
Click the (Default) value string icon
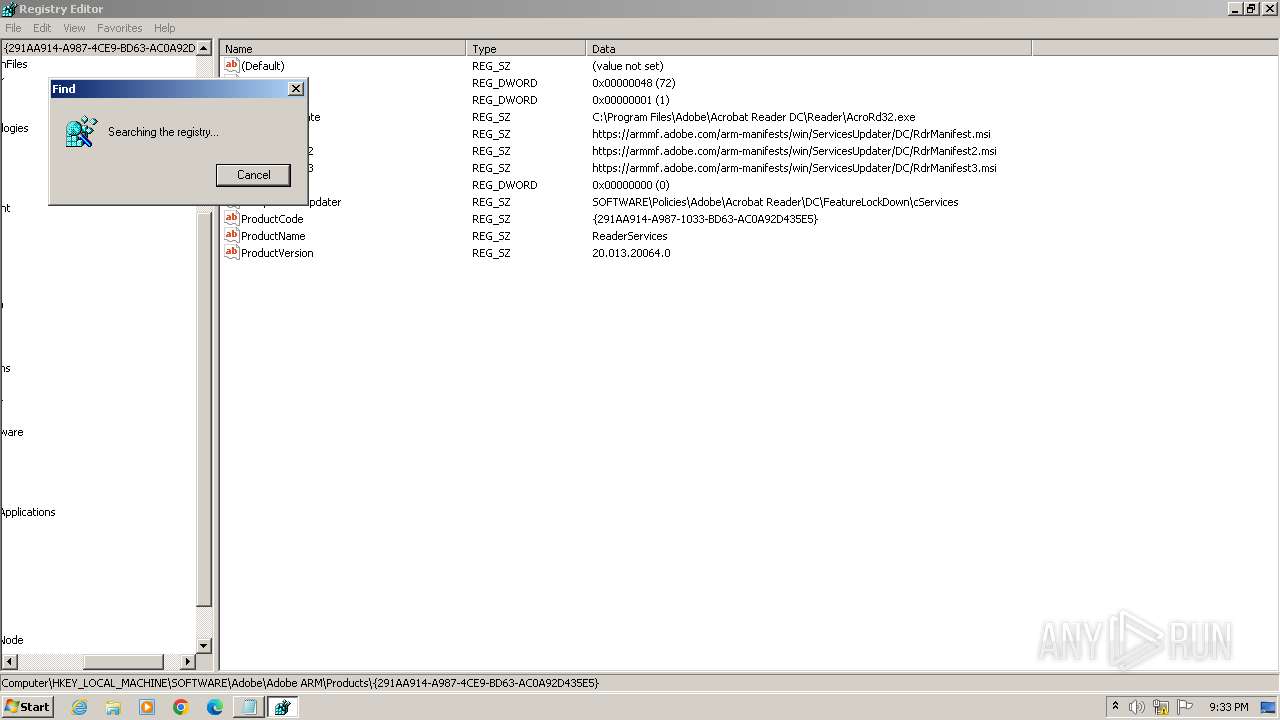tap(232, 66)
